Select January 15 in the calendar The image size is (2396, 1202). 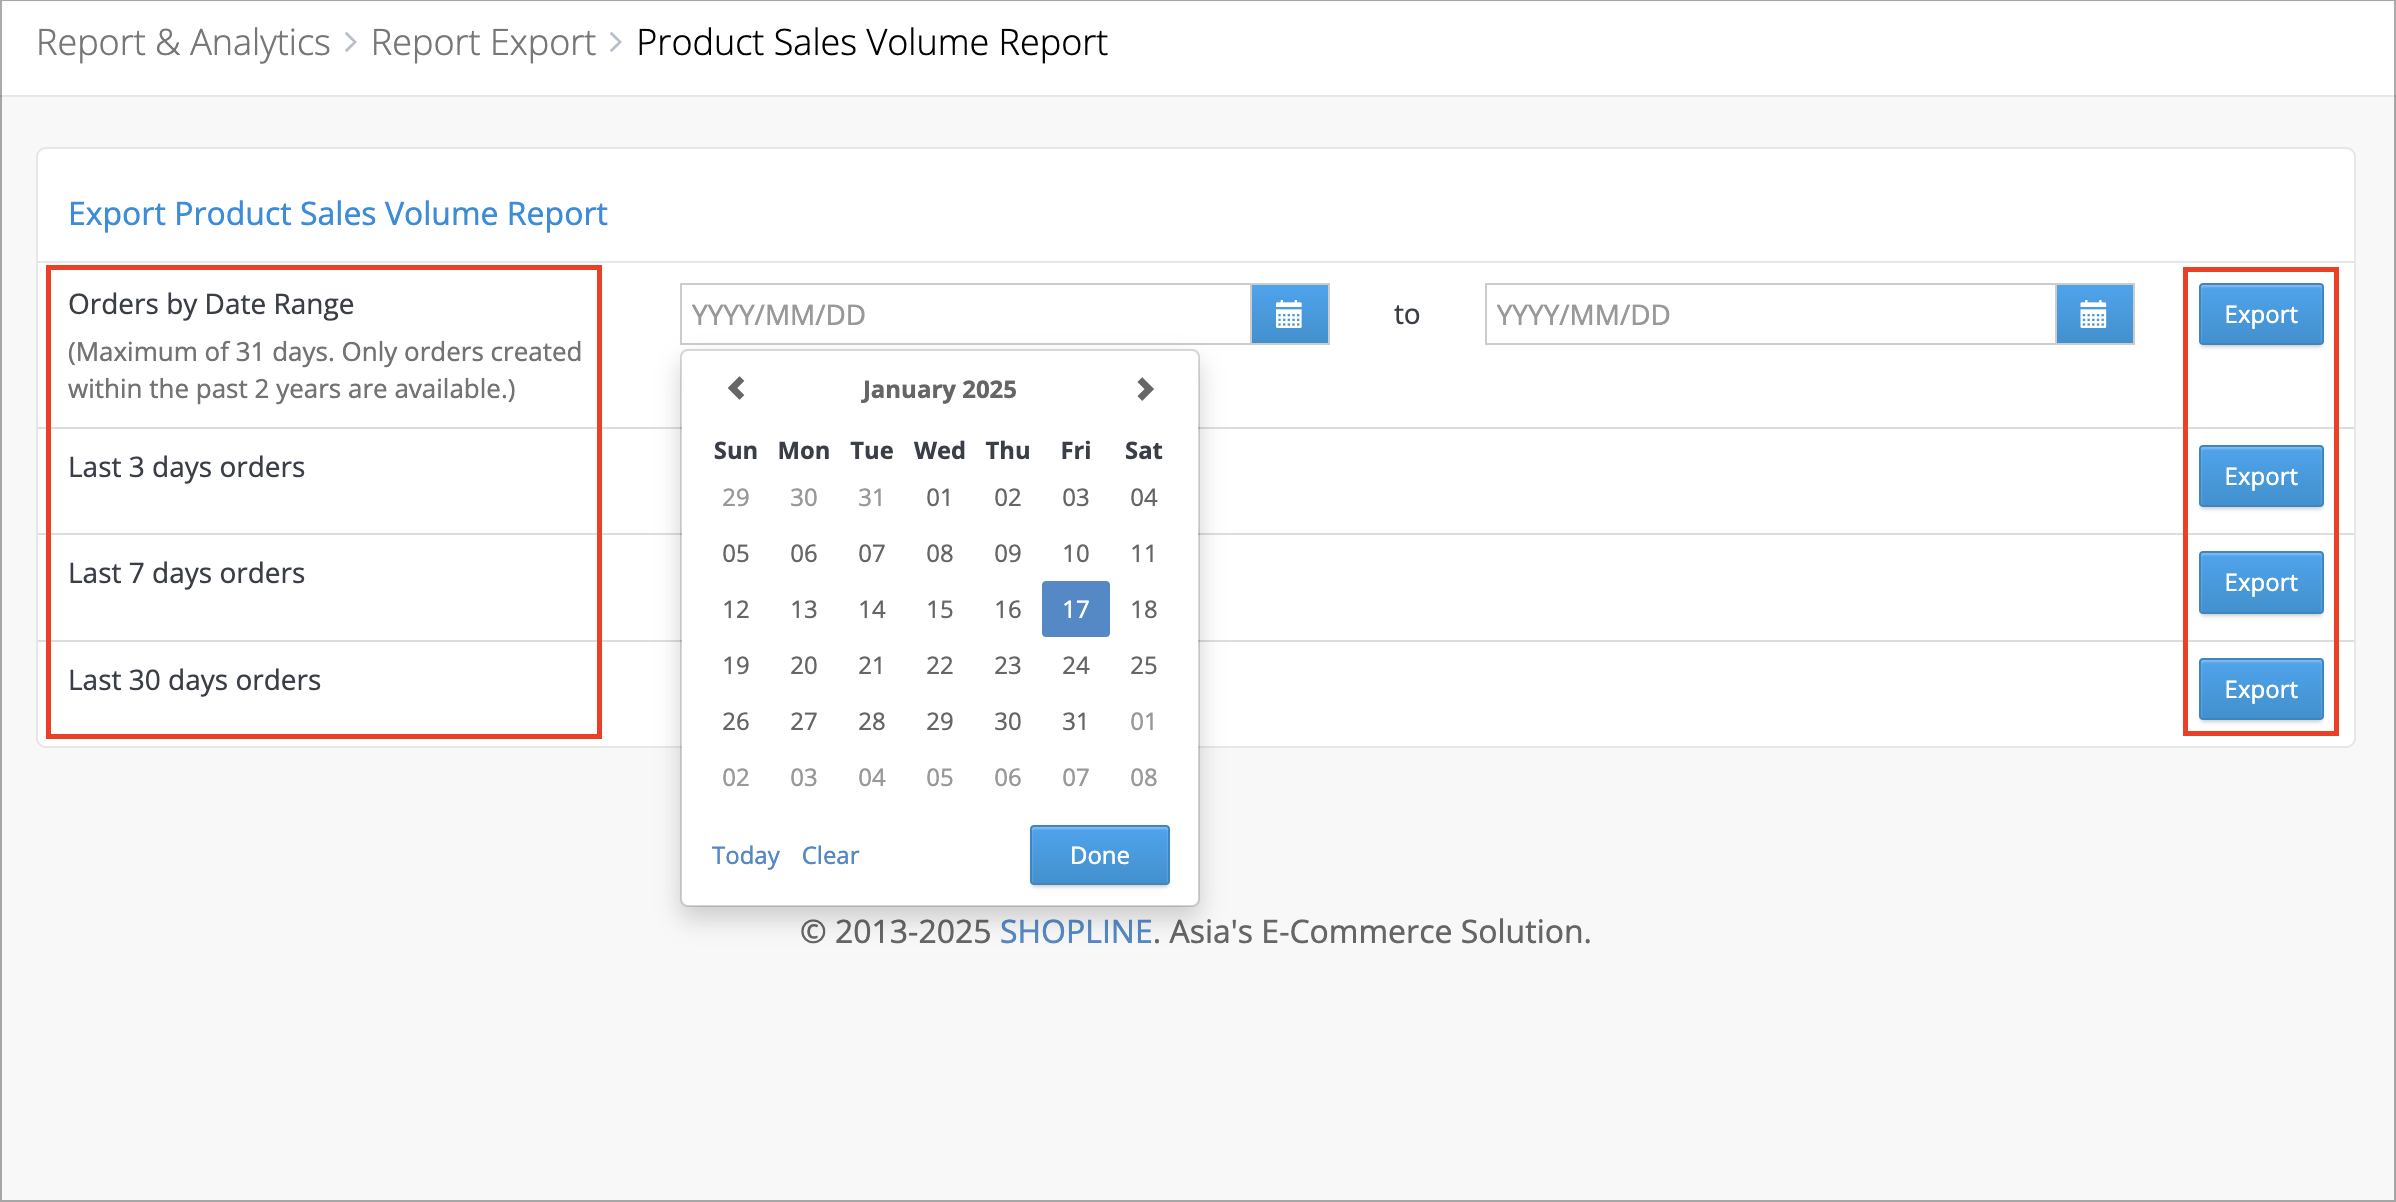pyautogui.click(x=939, y=609)
